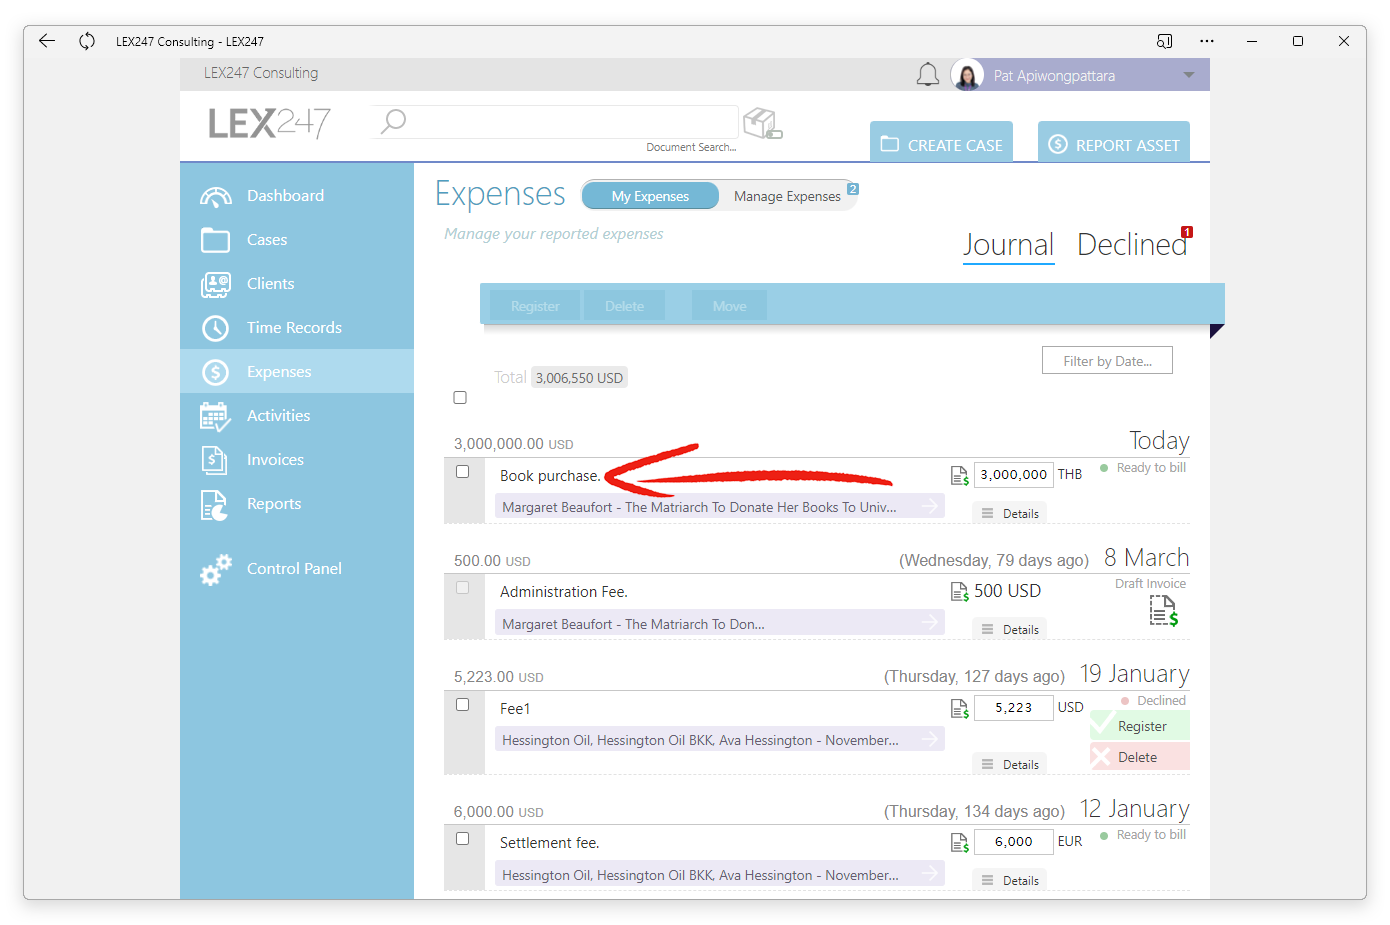Screen dimensions: 1390x925
Task: Tick the Fee1 checkbox
Action: [x=462, y=704]
